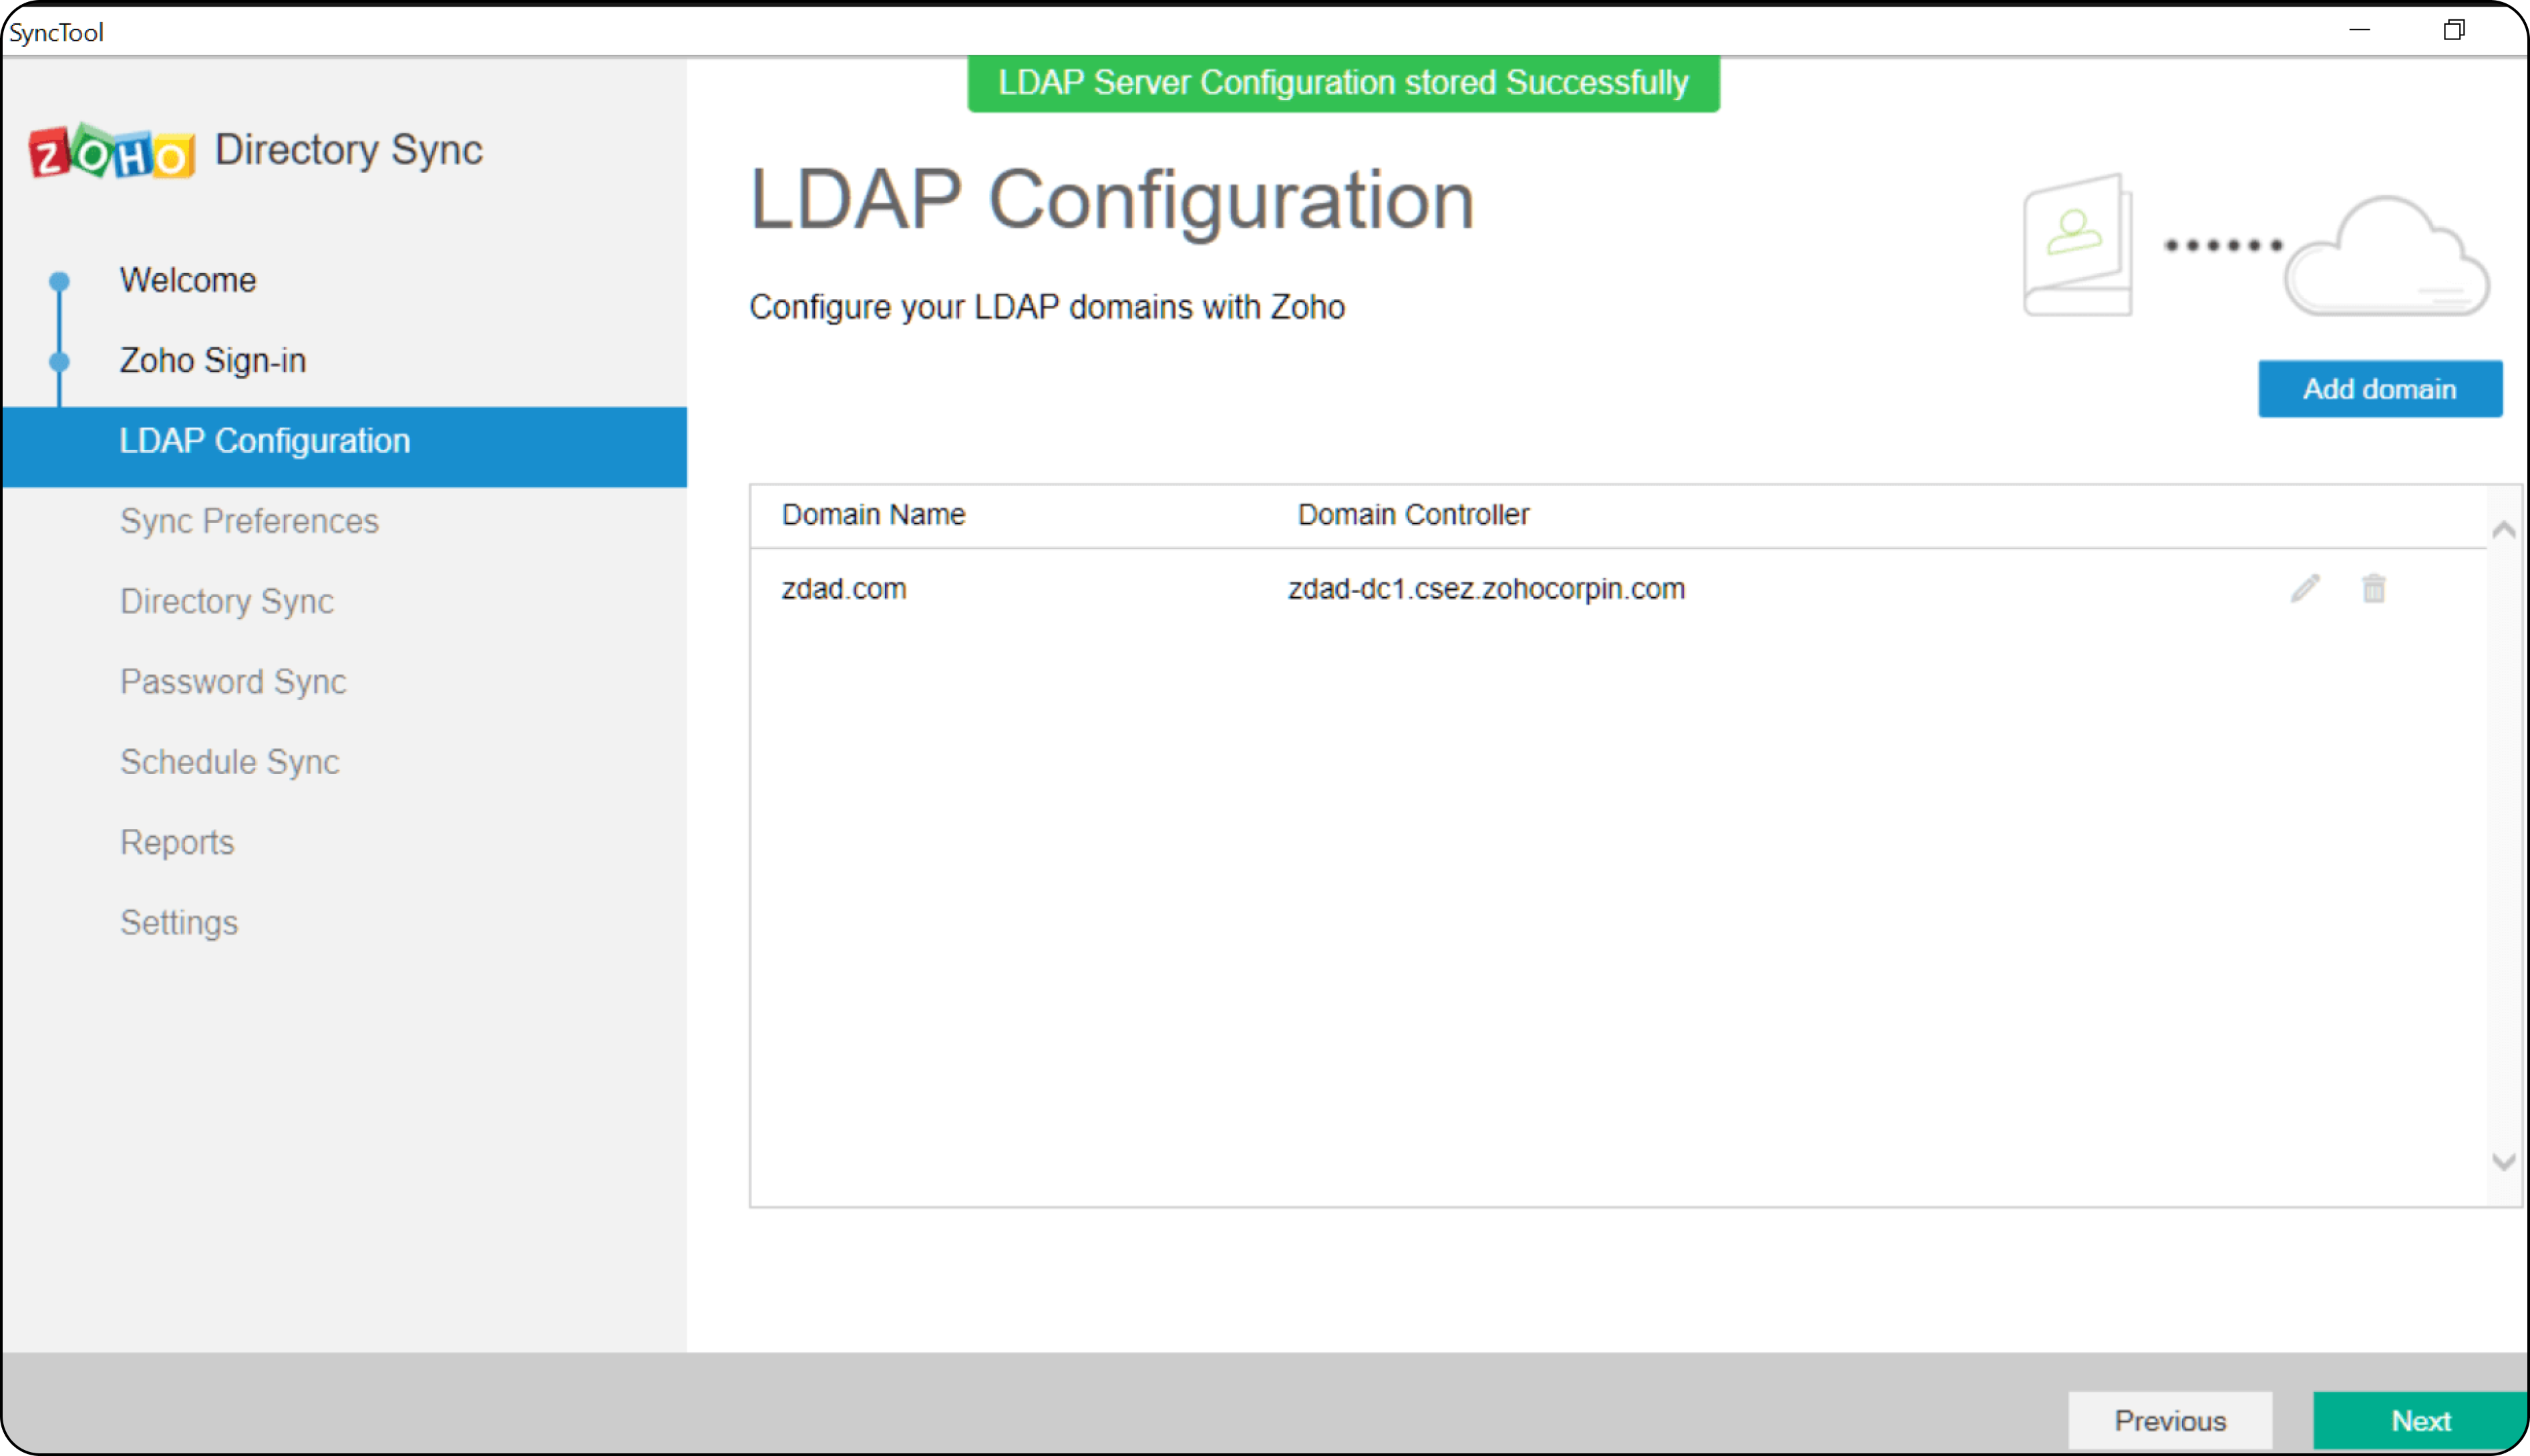Screen dimensions: 2530x1456
Task: Click the scroll up arrow of domain table
Action: coord(2503,530)
